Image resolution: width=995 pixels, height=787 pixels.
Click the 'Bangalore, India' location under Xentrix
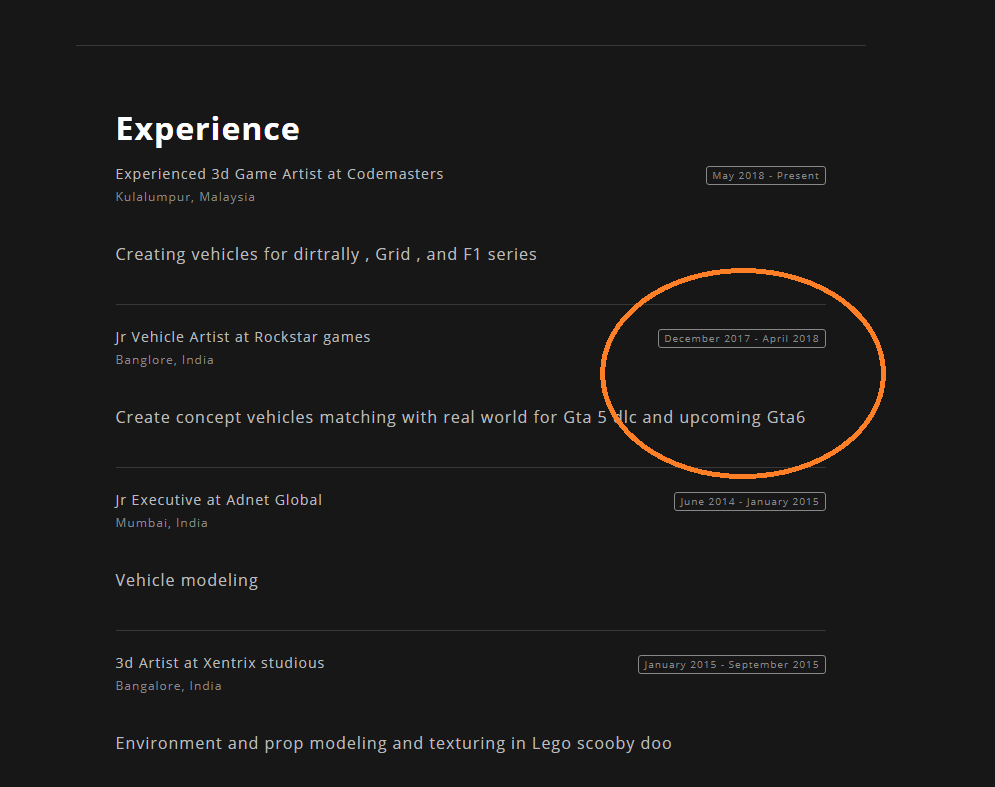tap(168, 686)
